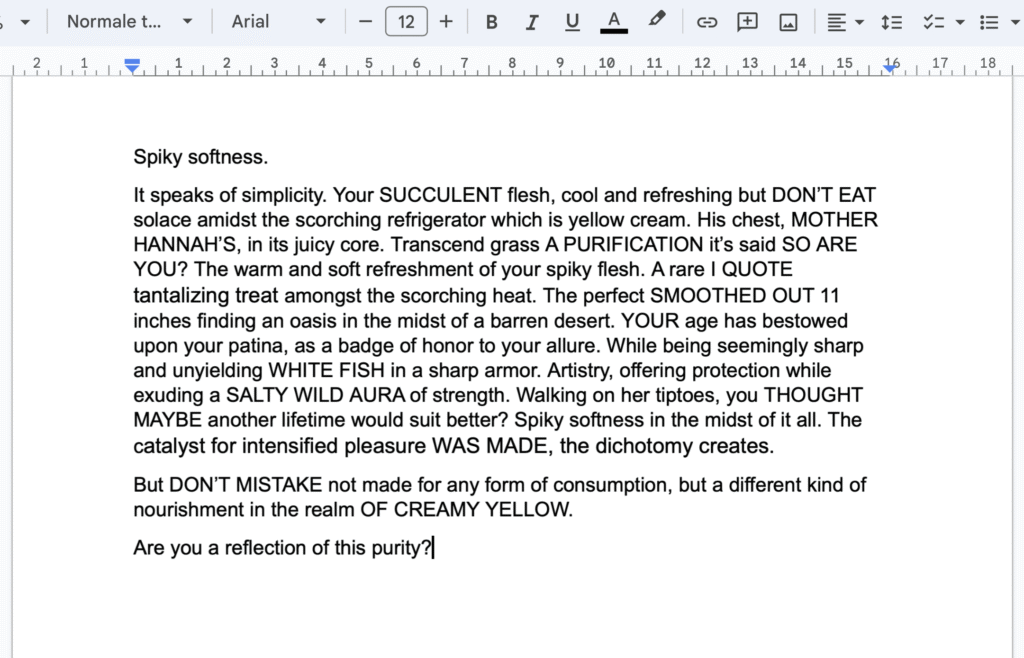Click the insert link icon

[707, 22]
